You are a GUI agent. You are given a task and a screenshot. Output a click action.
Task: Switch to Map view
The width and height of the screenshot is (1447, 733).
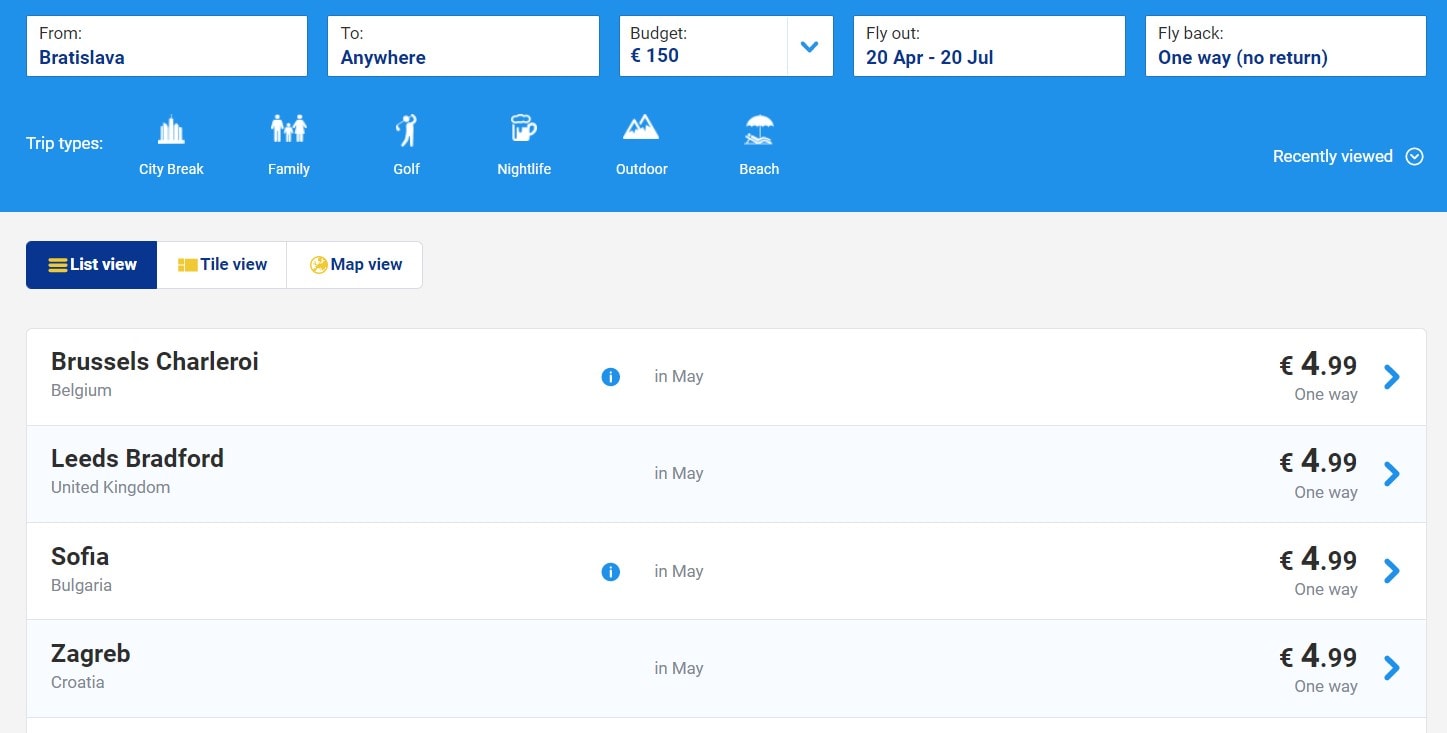[x=355, y=265]
